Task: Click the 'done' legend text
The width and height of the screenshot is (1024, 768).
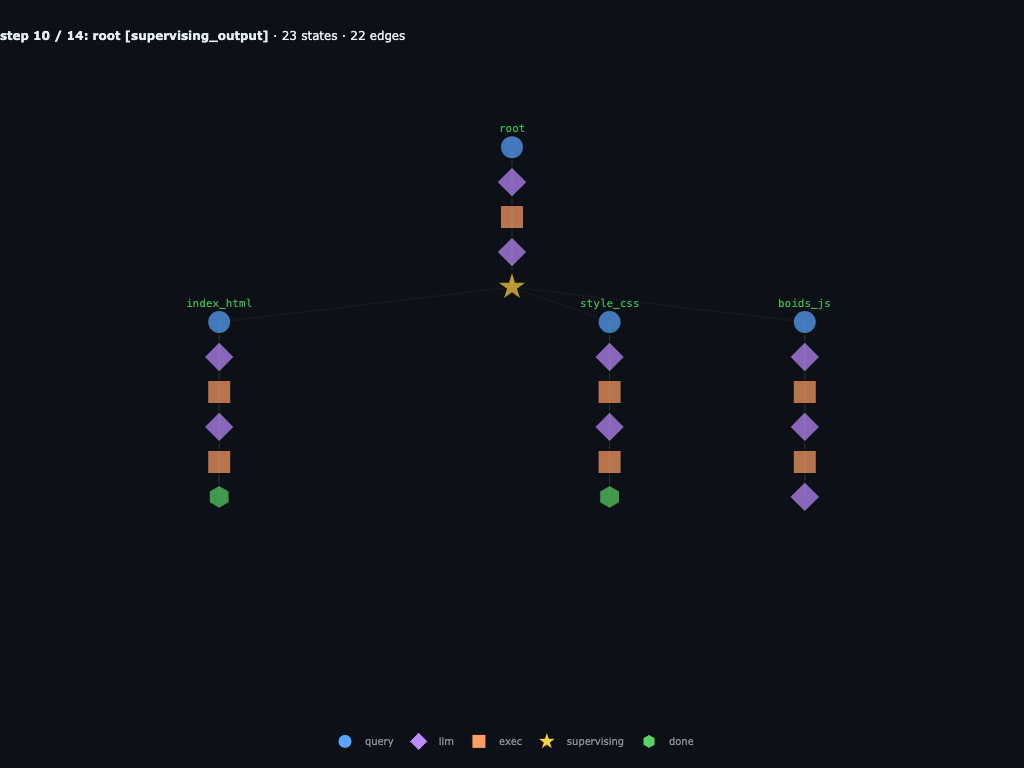Action: [x=681, y=741]
